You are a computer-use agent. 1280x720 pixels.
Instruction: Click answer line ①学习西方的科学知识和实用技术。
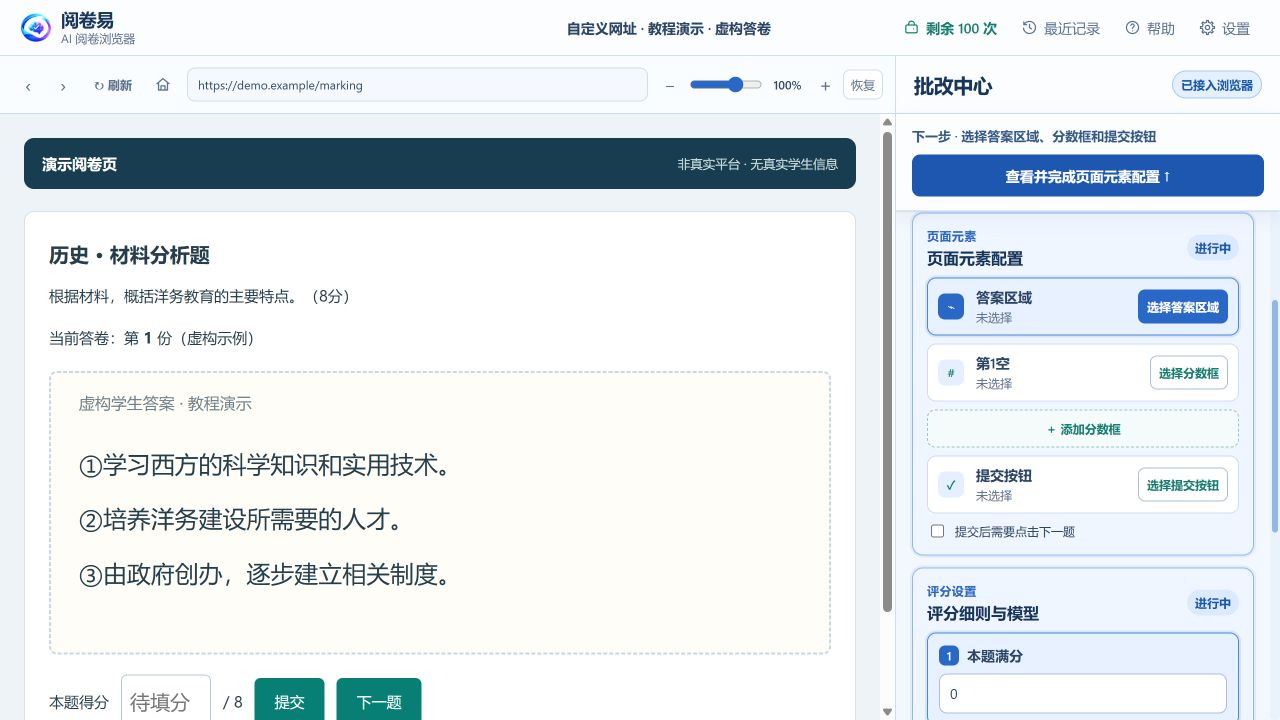(x=265, y=465)
